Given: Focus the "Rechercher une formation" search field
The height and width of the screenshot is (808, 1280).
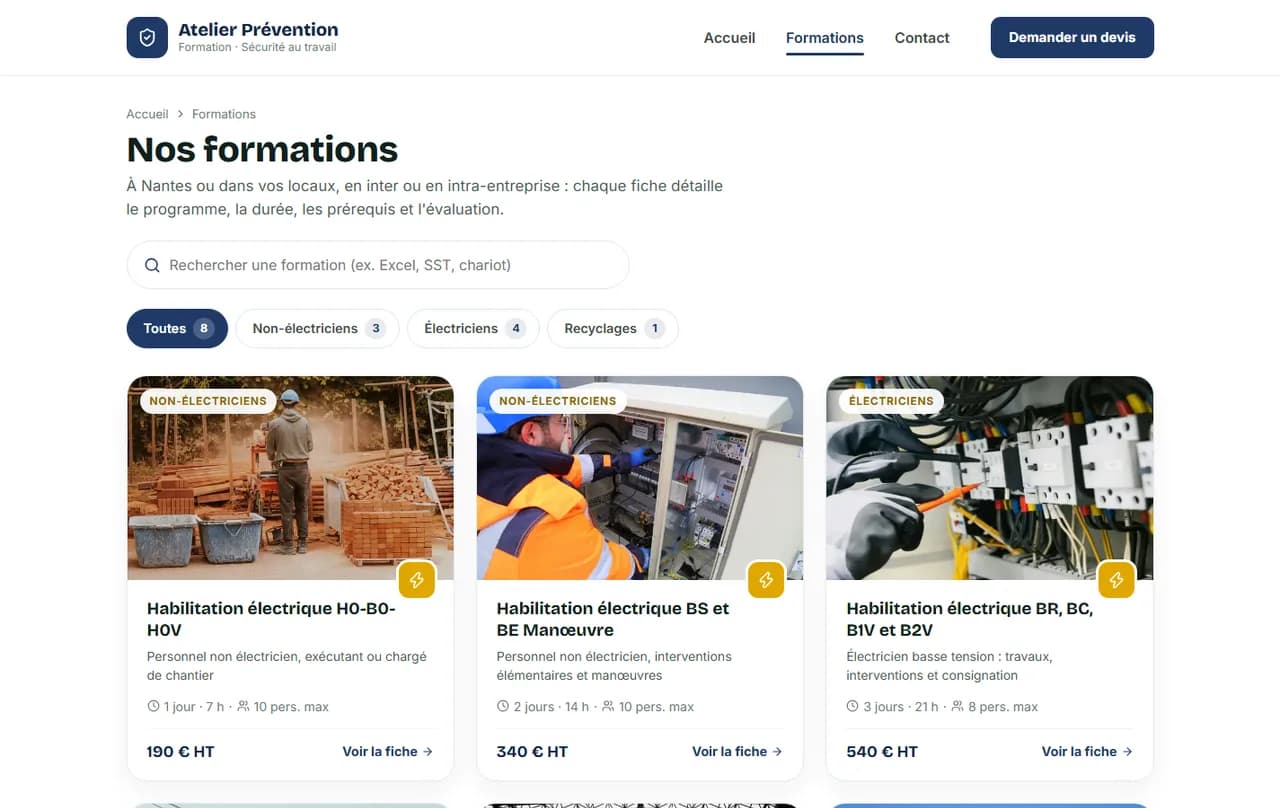Looking at the screenshot, I should pos(378,265).
